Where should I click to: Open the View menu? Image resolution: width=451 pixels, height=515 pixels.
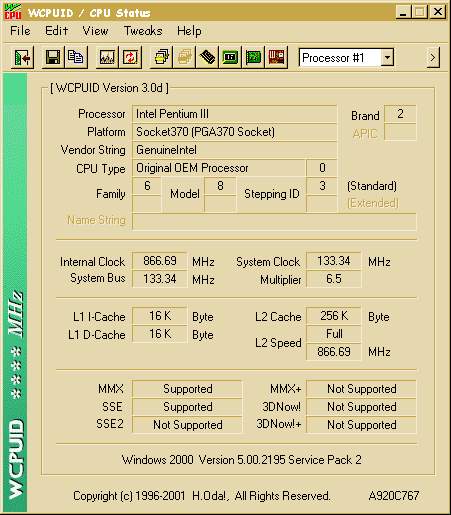(95, 31)
